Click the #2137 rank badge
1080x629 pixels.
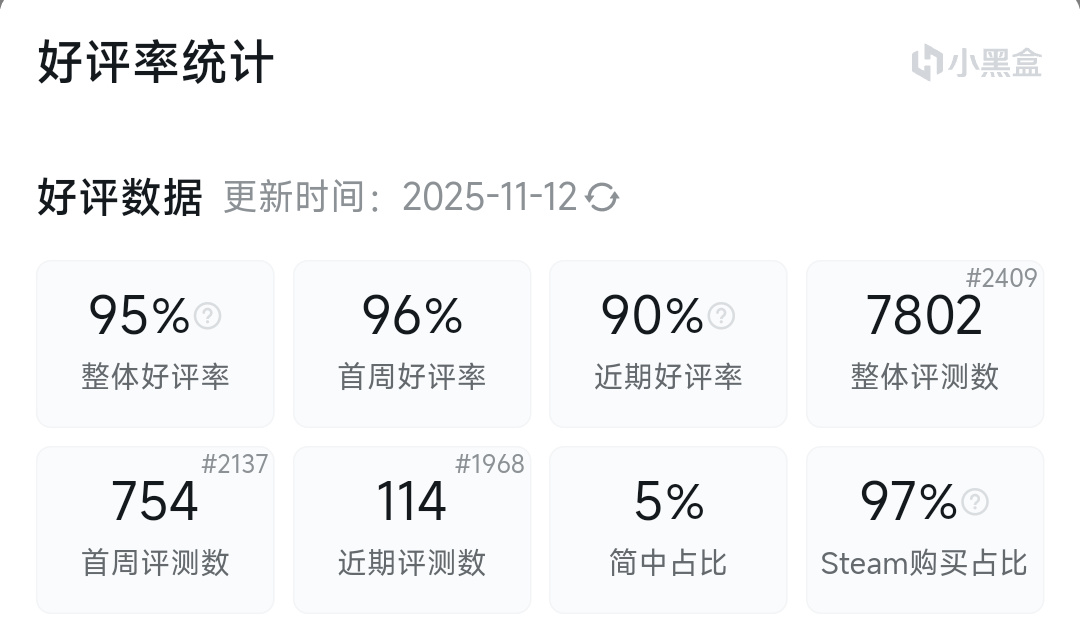235,464
